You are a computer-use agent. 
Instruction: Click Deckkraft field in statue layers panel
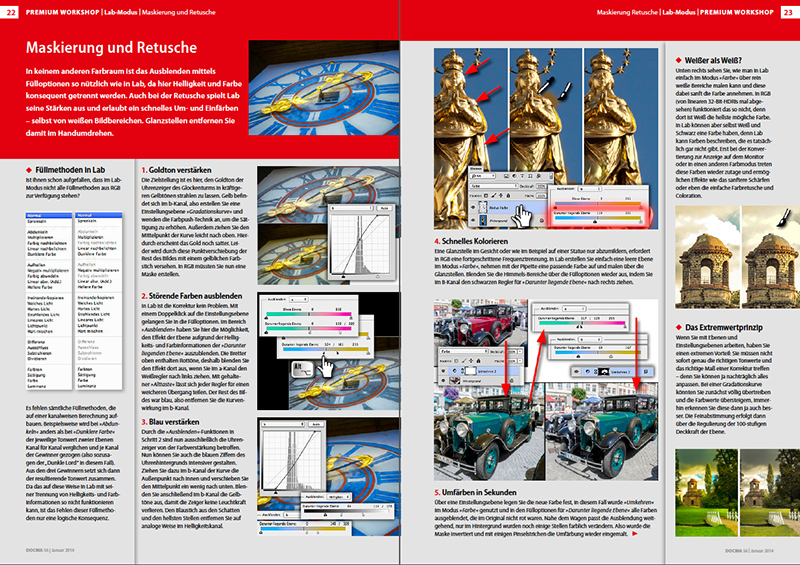[x=541, y=186]
